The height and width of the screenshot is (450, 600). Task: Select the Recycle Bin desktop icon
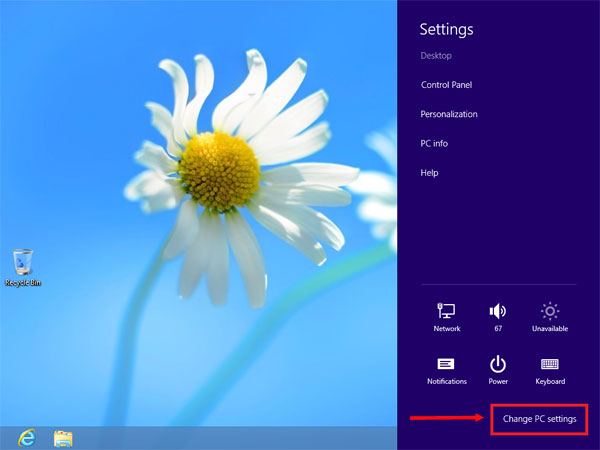pyautogui.click(x=23, y=267)
